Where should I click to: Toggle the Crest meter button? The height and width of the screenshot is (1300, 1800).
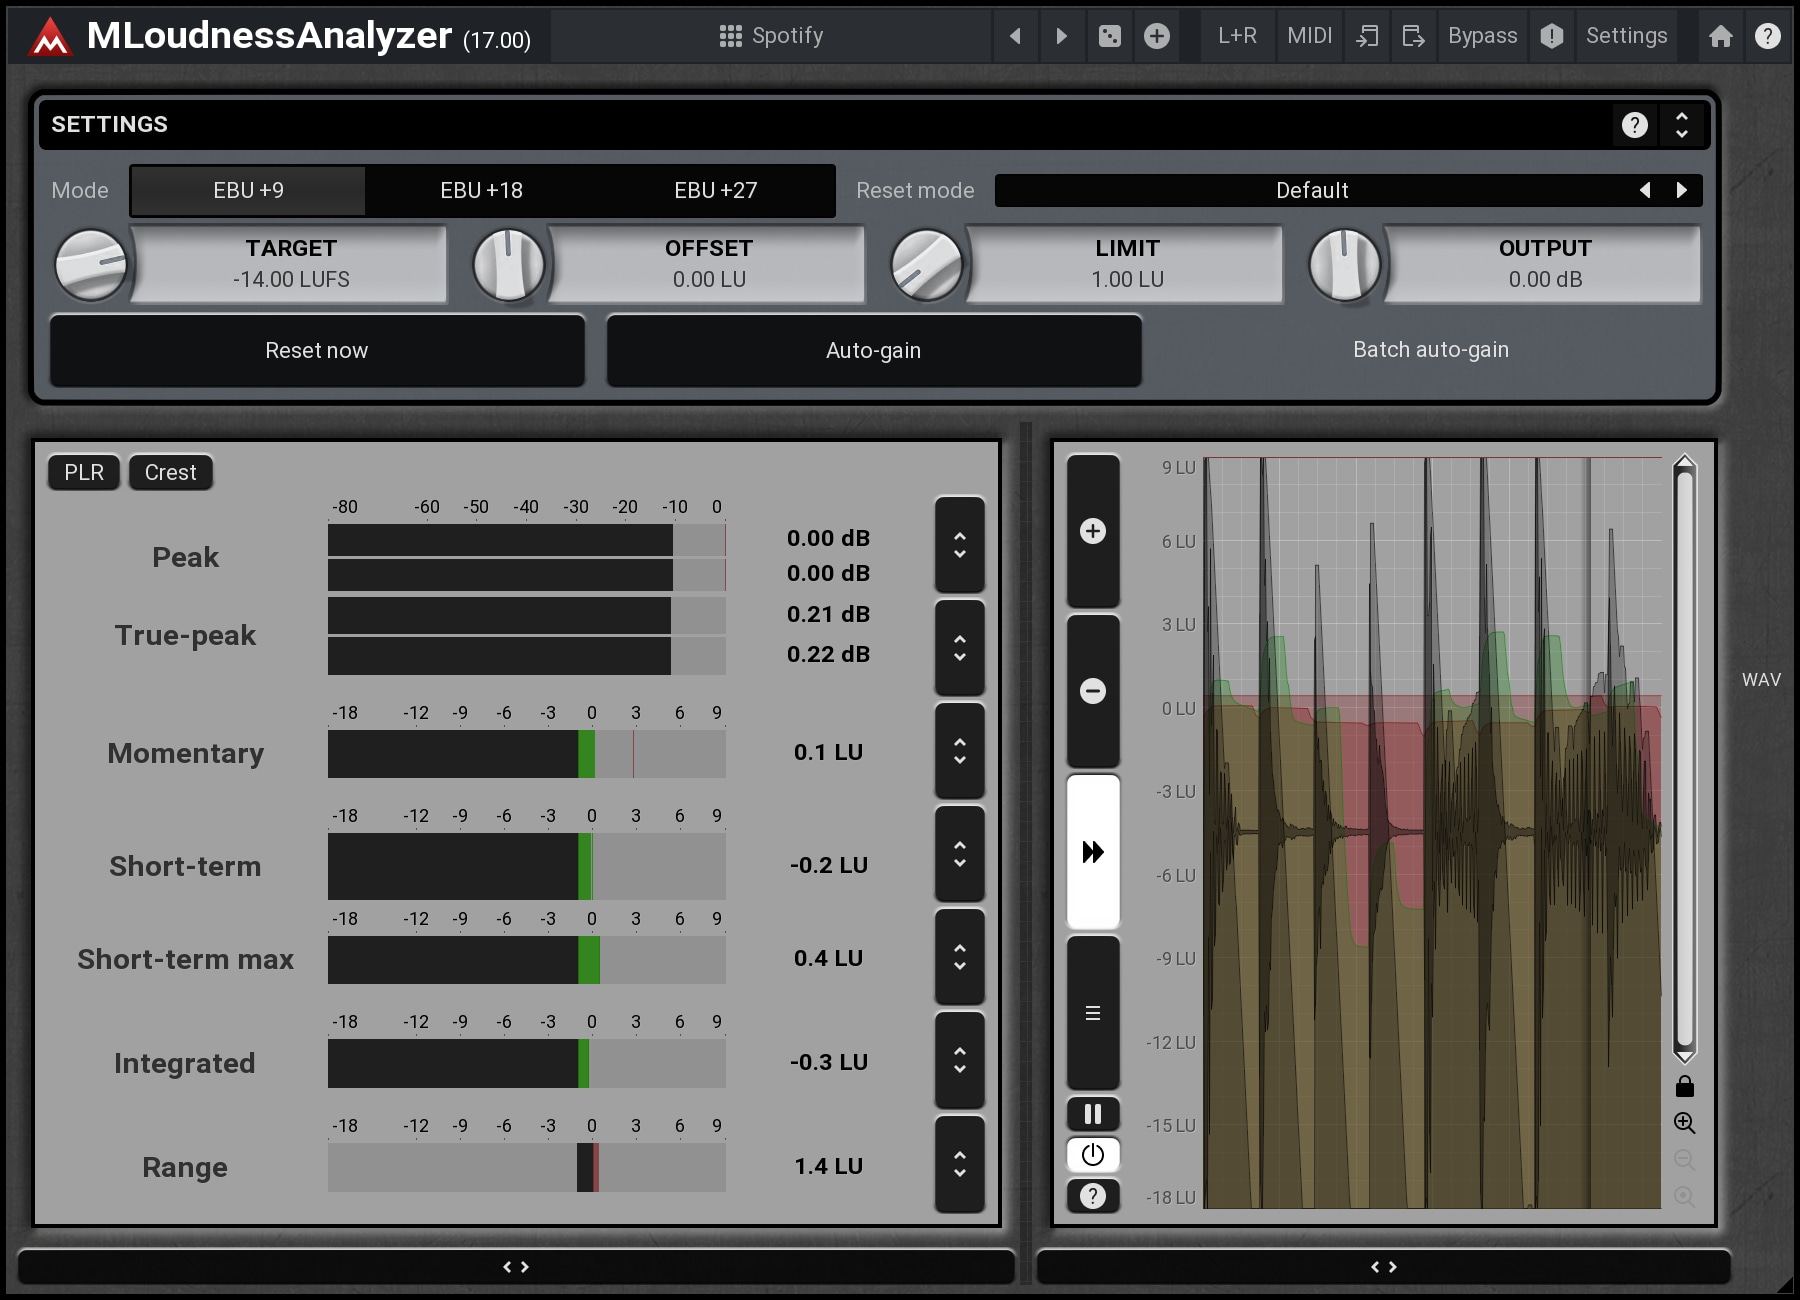coord(170,473)
